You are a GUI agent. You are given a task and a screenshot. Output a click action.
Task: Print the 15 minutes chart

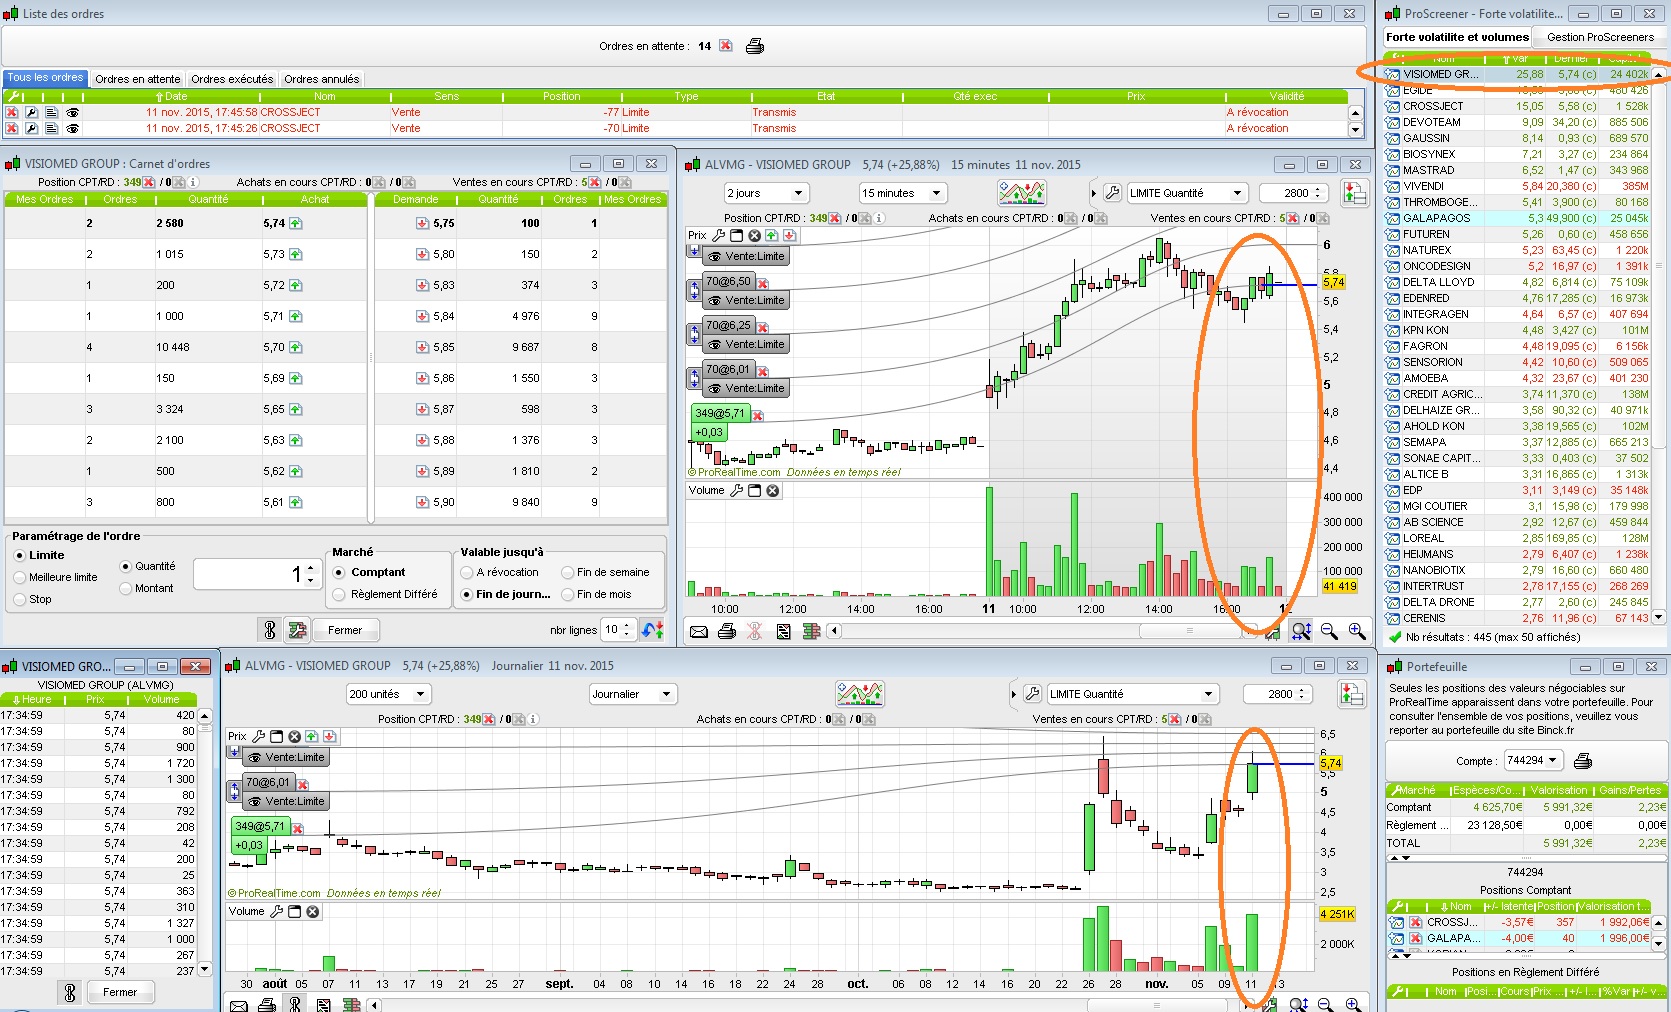(727, 631)
